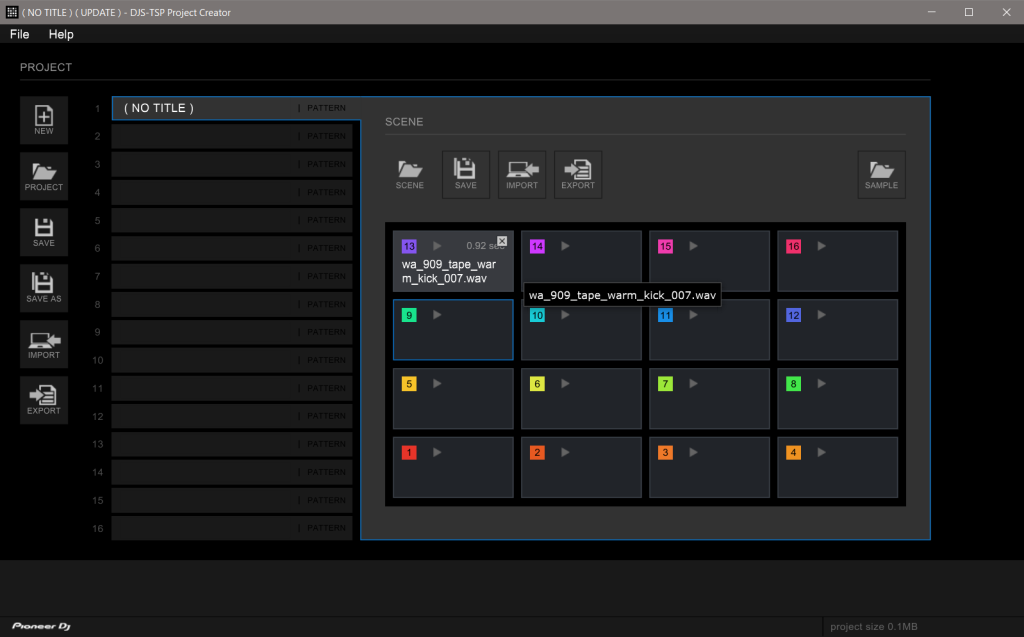
Task: Open the File menu
Action: coord(20,34)
